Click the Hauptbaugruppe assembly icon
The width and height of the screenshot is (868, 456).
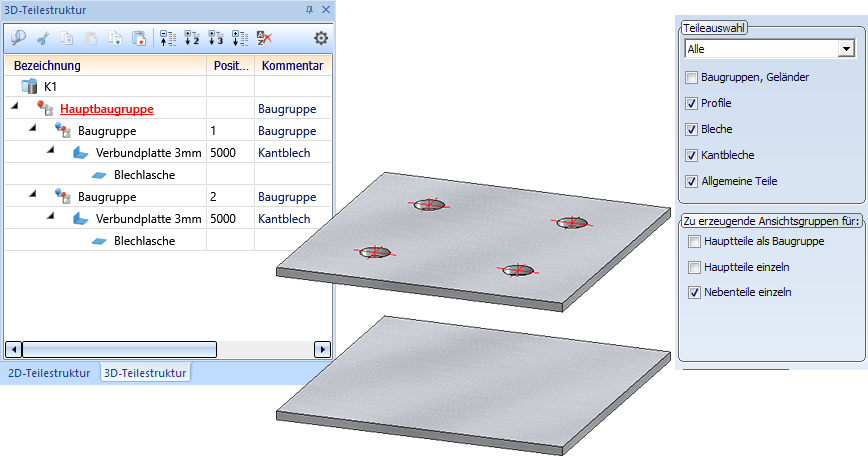tap(45, 108)
